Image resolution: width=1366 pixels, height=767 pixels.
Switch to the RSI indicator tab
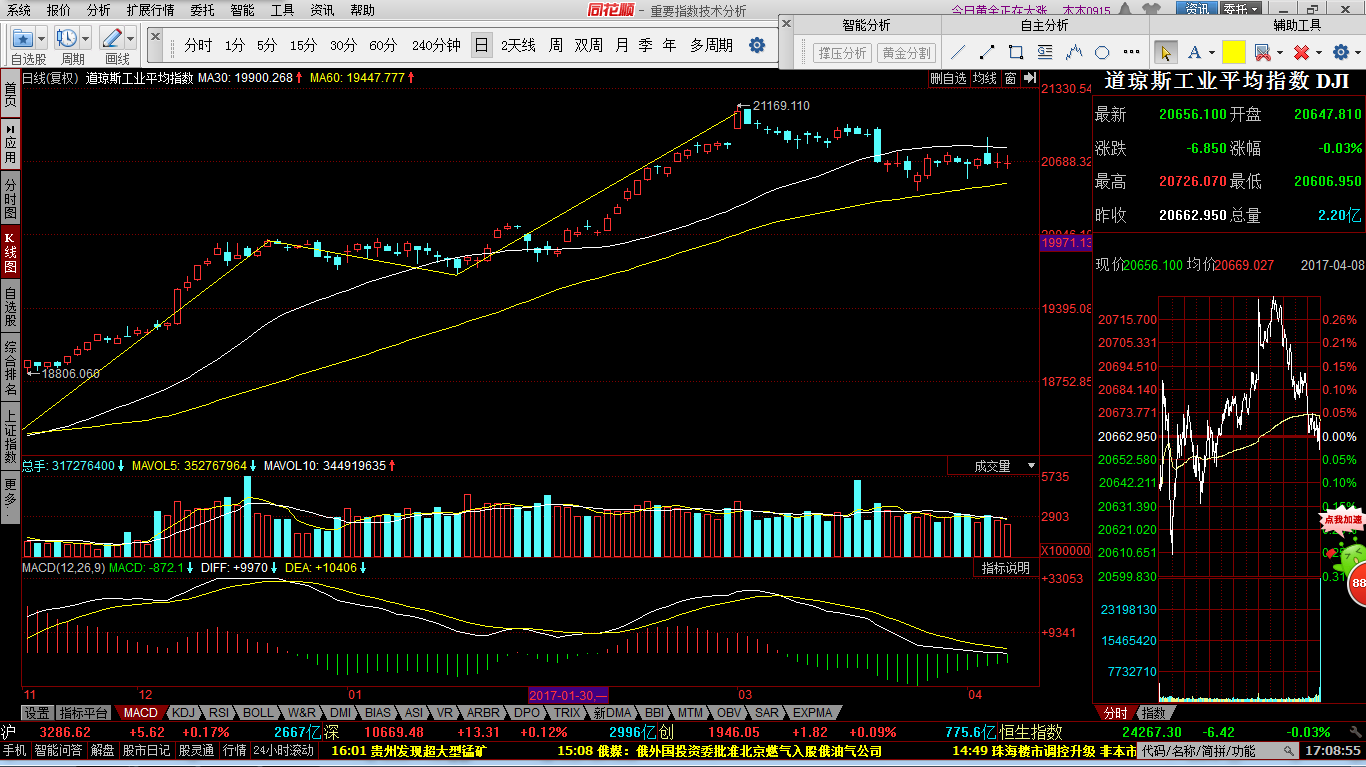218,713
